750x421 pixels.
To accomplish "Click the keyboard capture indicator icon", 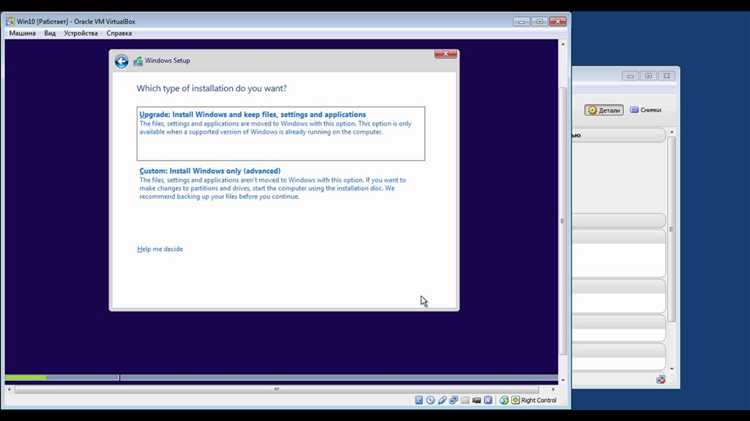I will 515,400.
